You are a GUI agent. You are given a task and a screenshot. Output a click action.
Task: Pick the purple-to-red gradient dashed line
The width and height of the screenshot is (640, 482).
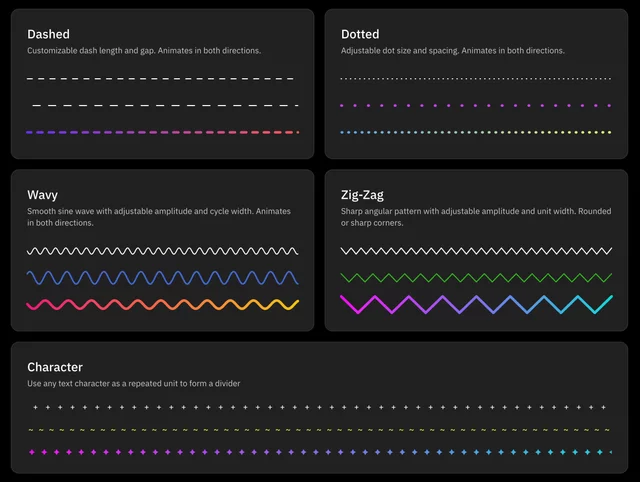[x=162, y=132]
